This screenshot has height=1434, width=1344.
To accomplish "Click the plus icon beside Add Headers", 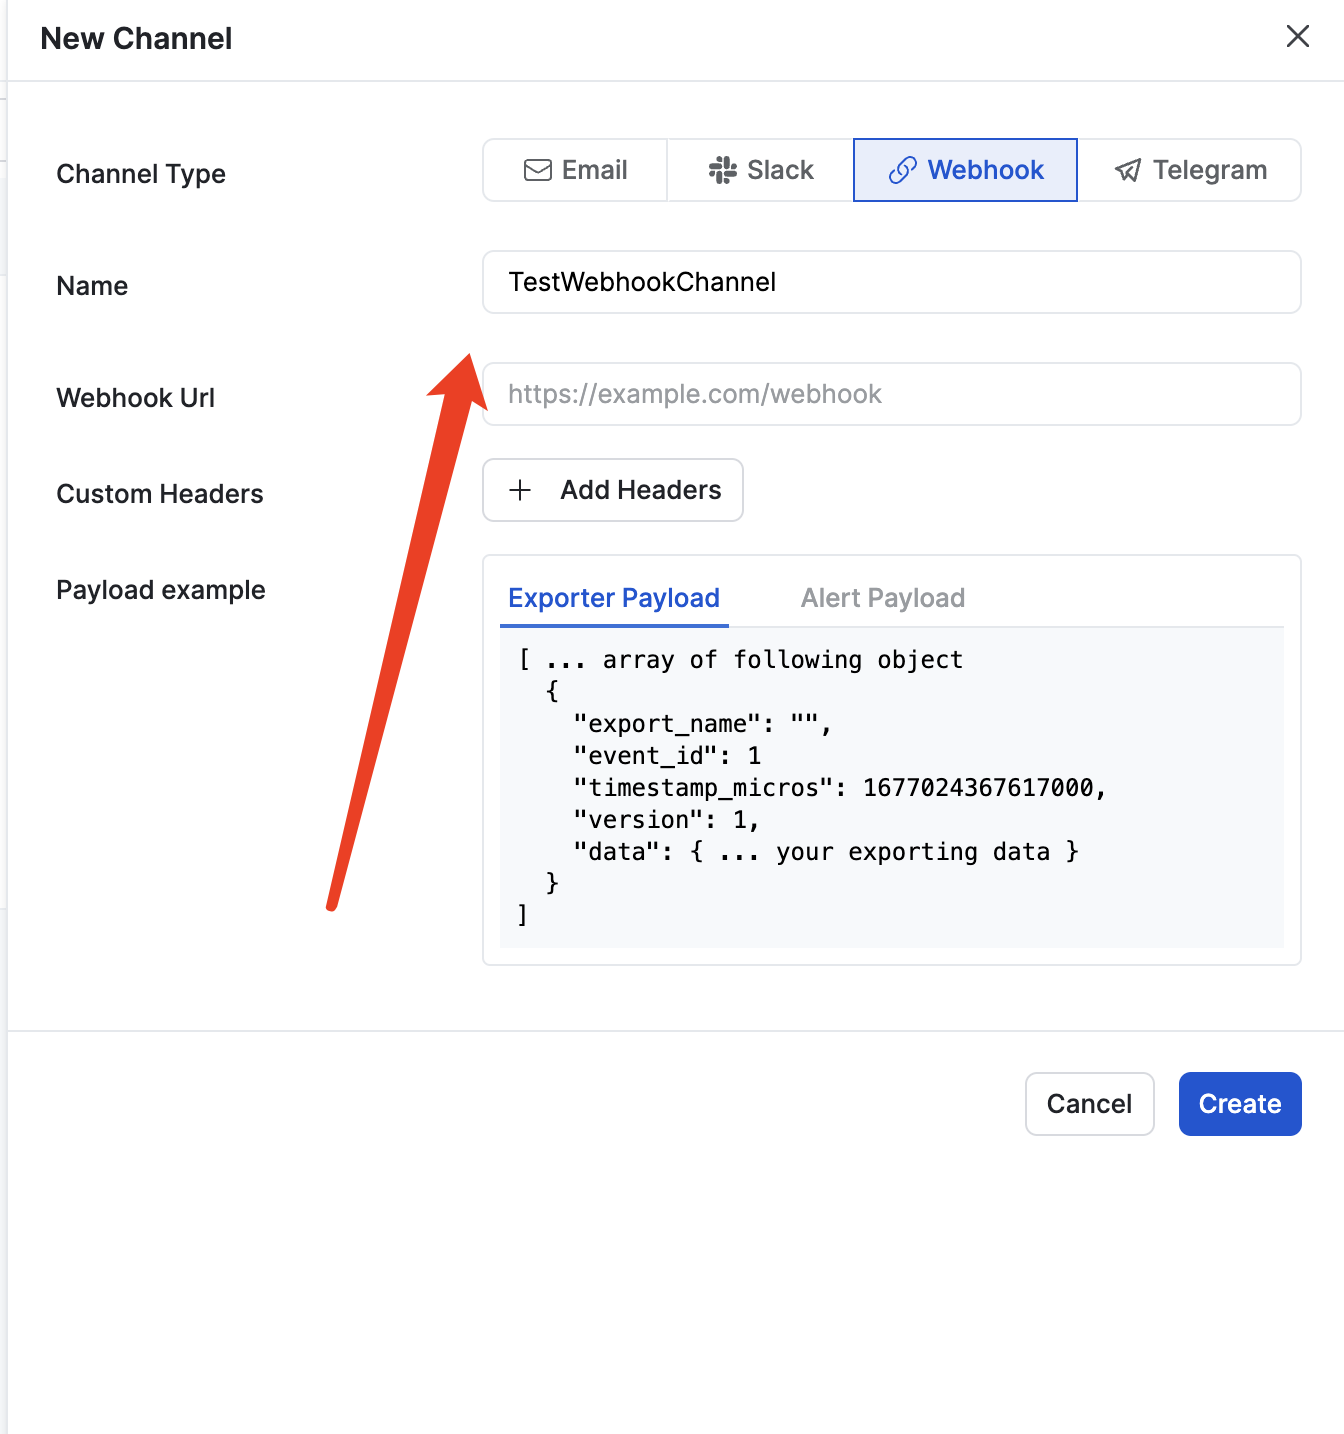I will point(520,490).
